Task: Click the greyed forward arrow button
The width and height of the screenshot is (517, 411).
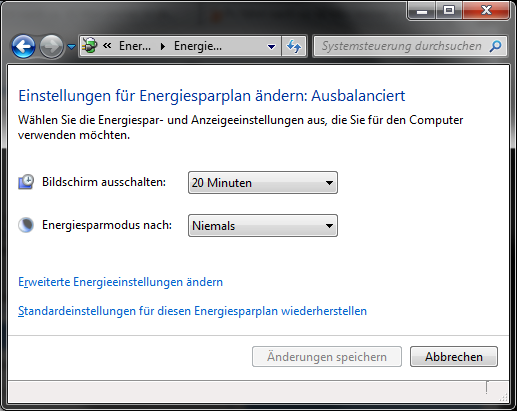Action: [x=51, y=46]
